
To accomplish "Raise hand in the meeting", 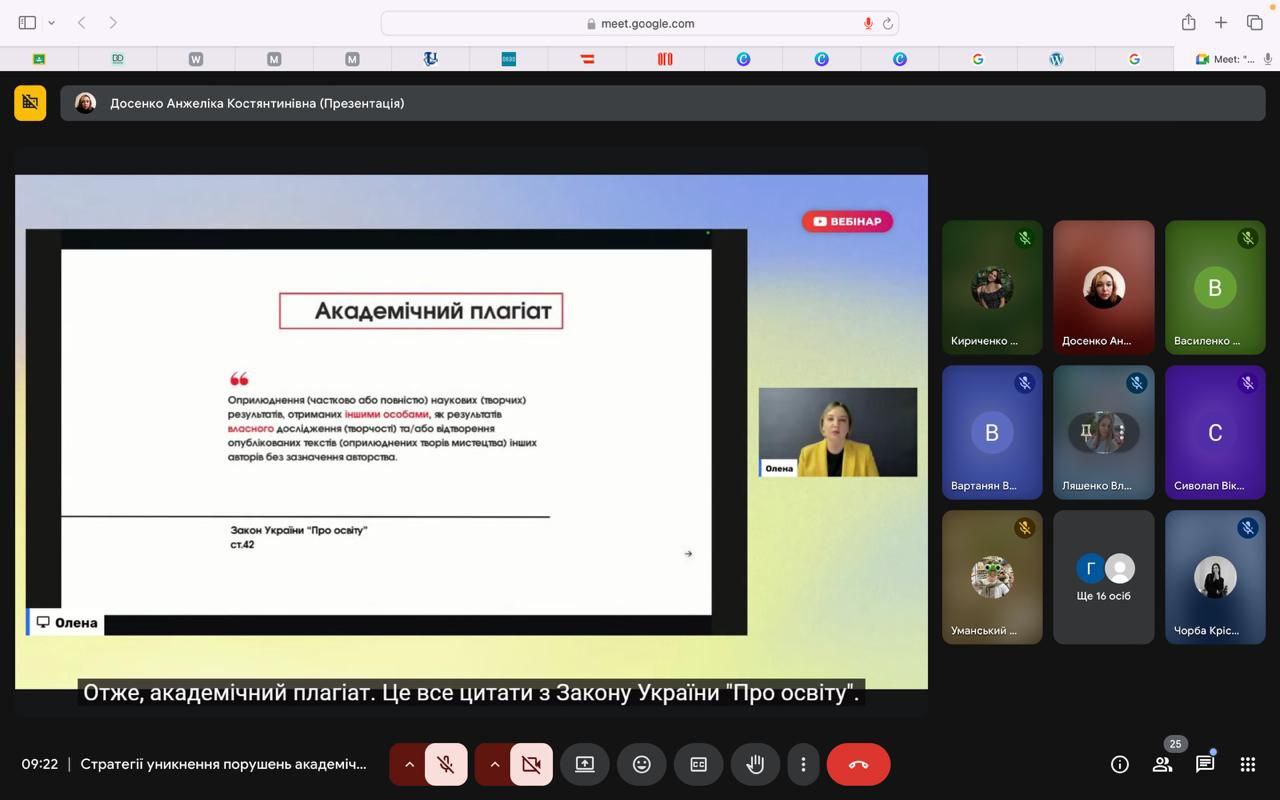I will point(755,764).
